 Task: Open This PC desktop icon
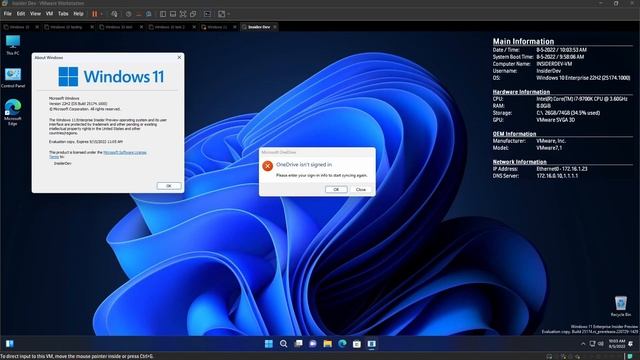coord(13,45)
